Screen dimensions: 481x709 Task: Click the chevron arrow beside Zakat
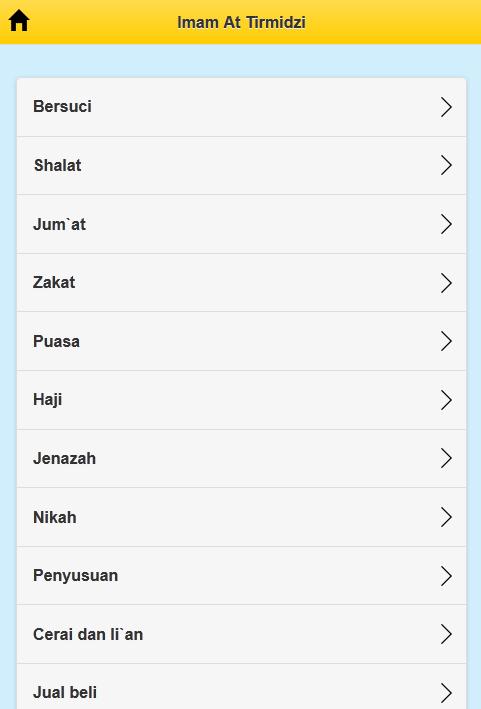tap(446, 283)
